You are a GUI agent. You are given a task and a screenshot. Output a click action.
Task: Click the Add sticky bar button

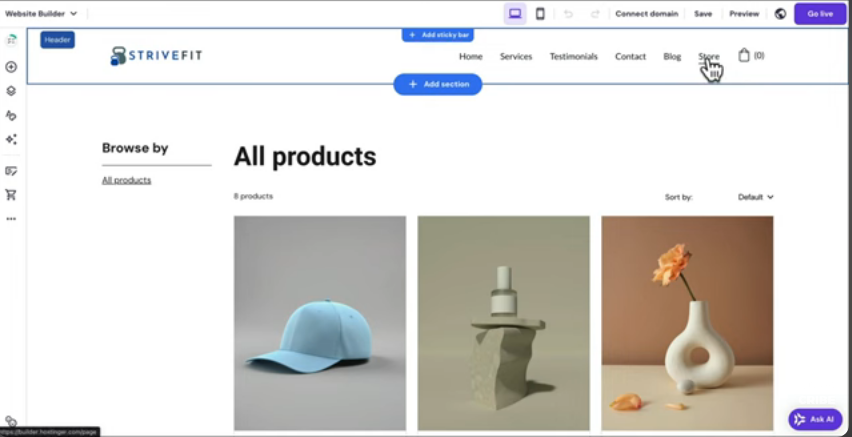point(438,35)
